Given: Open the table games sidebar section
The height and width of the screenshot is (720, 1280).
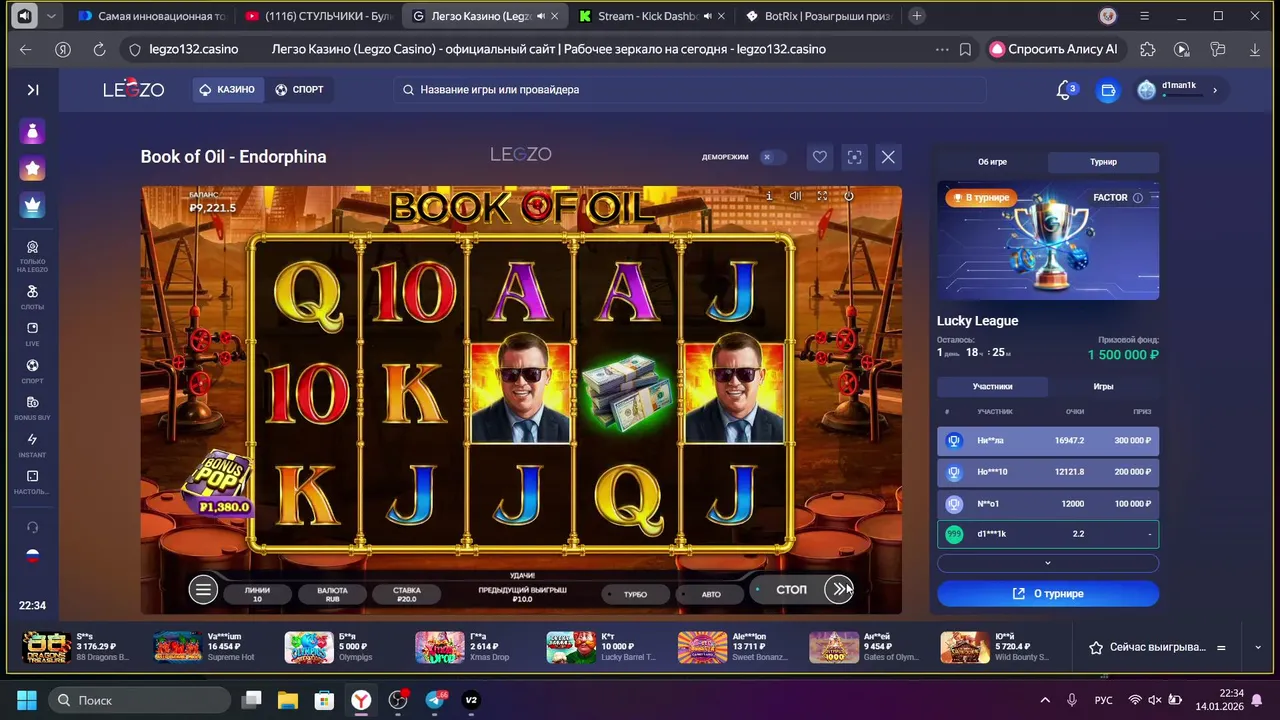Looking at the screenshot, I should [32, 483].
